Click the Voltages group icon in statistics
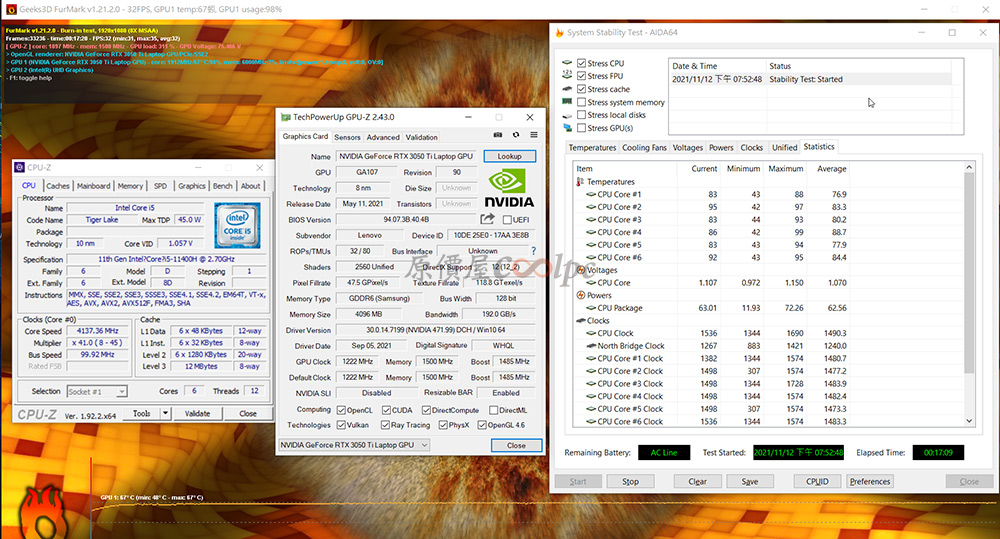This screenshot has height=539, width=1000. [x=580, y=270]
